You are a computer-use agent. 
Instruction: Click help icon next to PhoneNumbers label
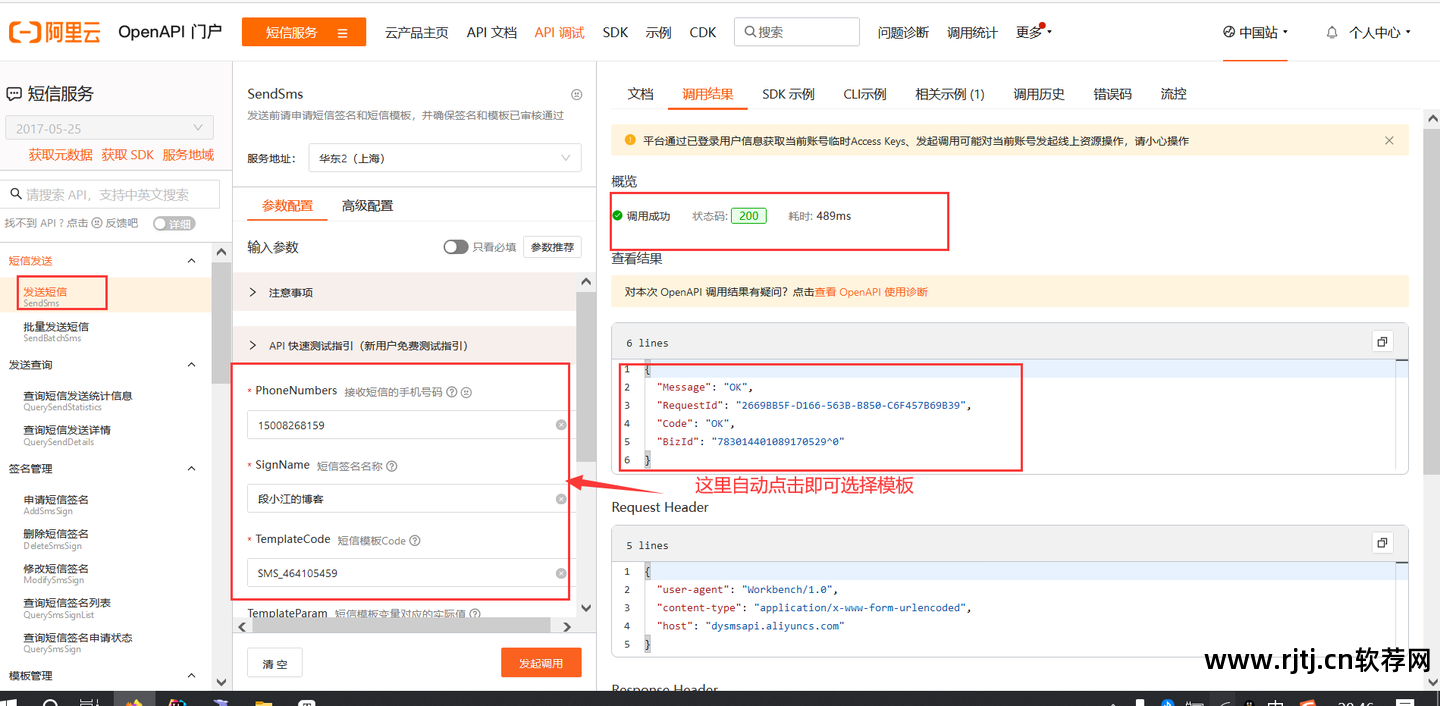click(452, 392)
